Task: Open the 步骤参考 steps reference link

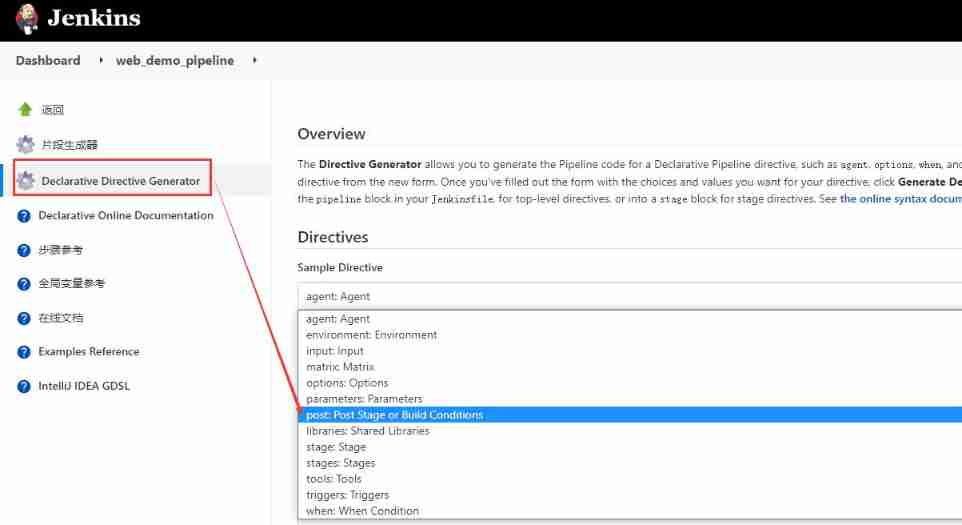Action: pyautogui.click(x=60, y=250)
